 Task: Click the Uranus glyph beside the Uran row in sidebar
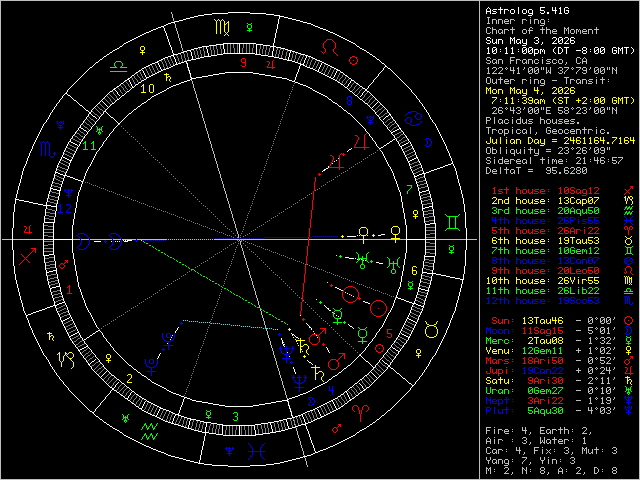tap(629, 391)
